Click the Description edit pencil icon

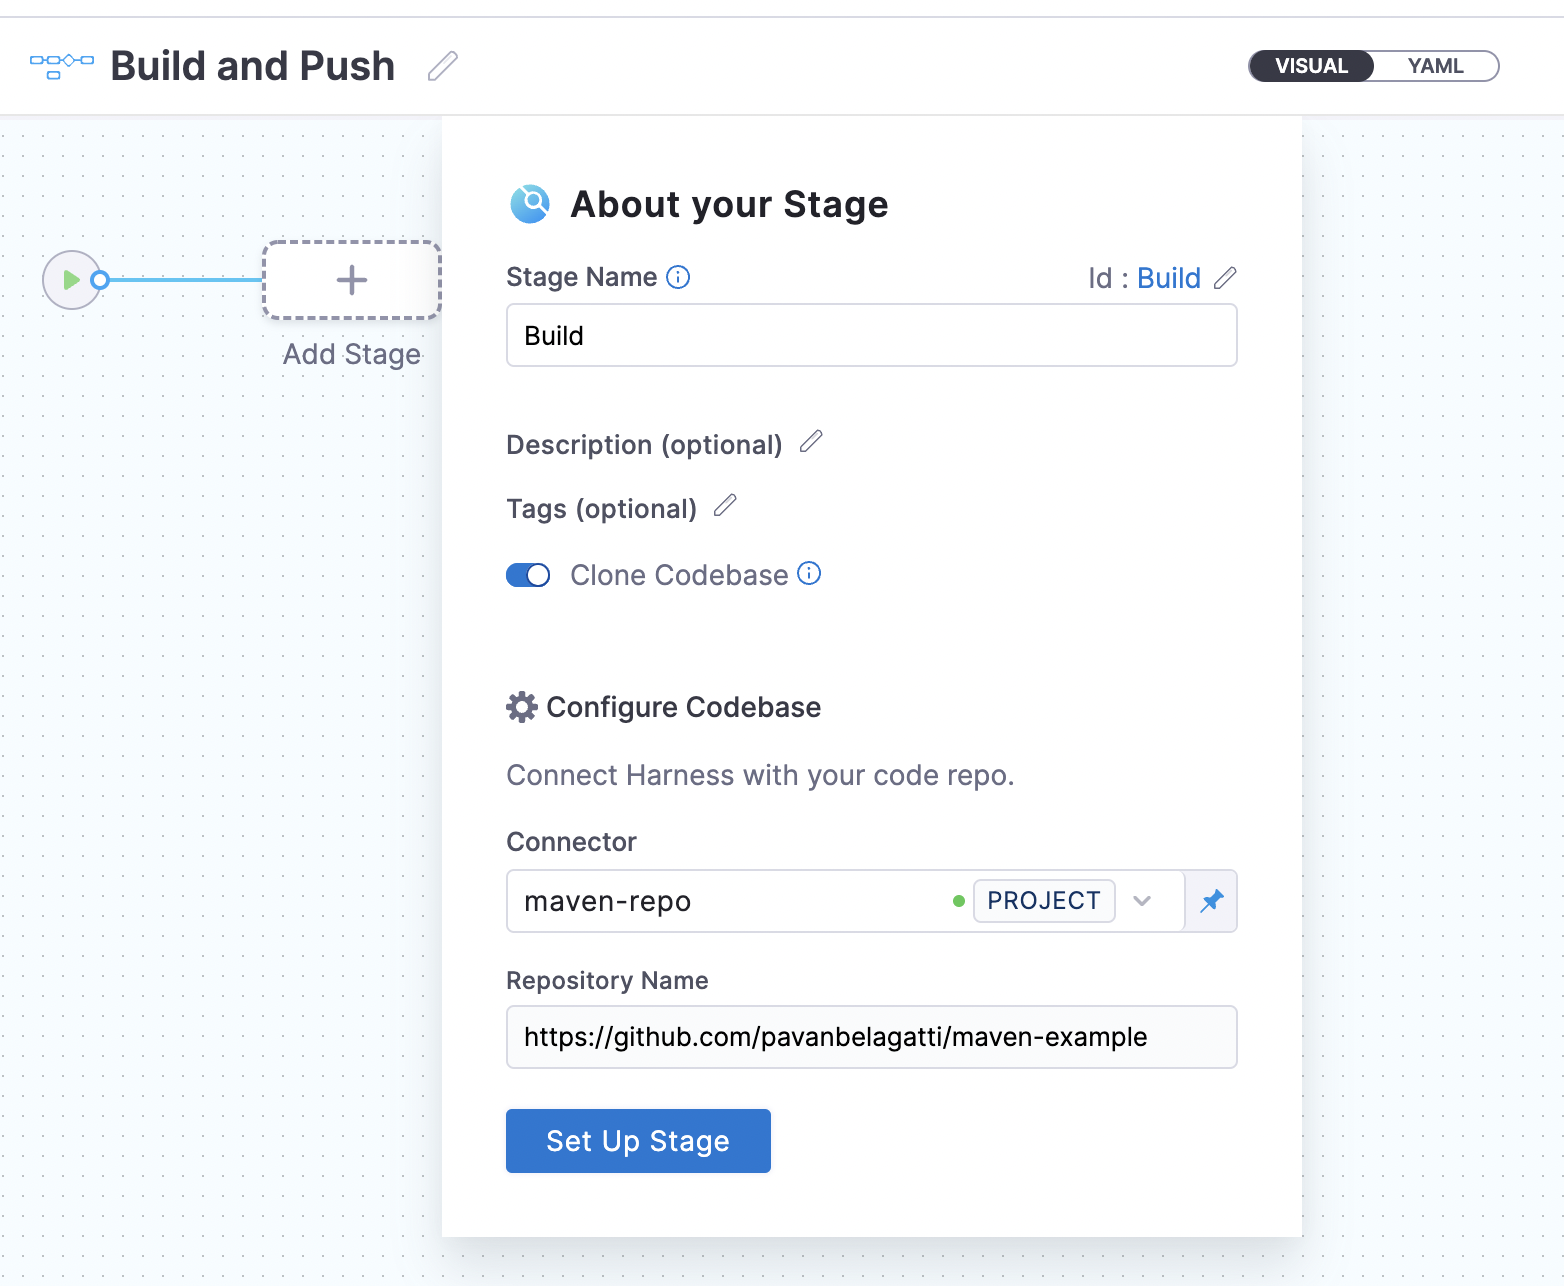pyautogui.click(x=811, y=441)
